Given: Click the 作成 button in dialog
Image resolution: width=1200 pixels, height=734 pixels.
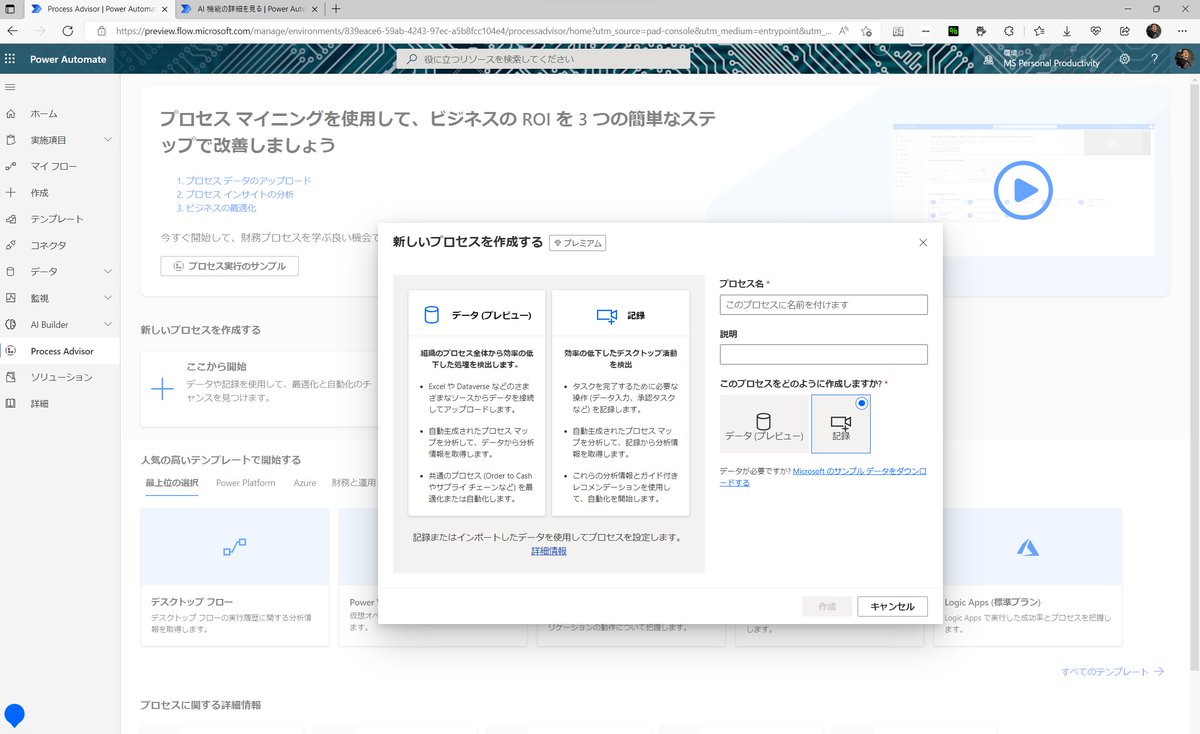Looking at the screenshot, I should pyautogui.click(x=826, y=606).
